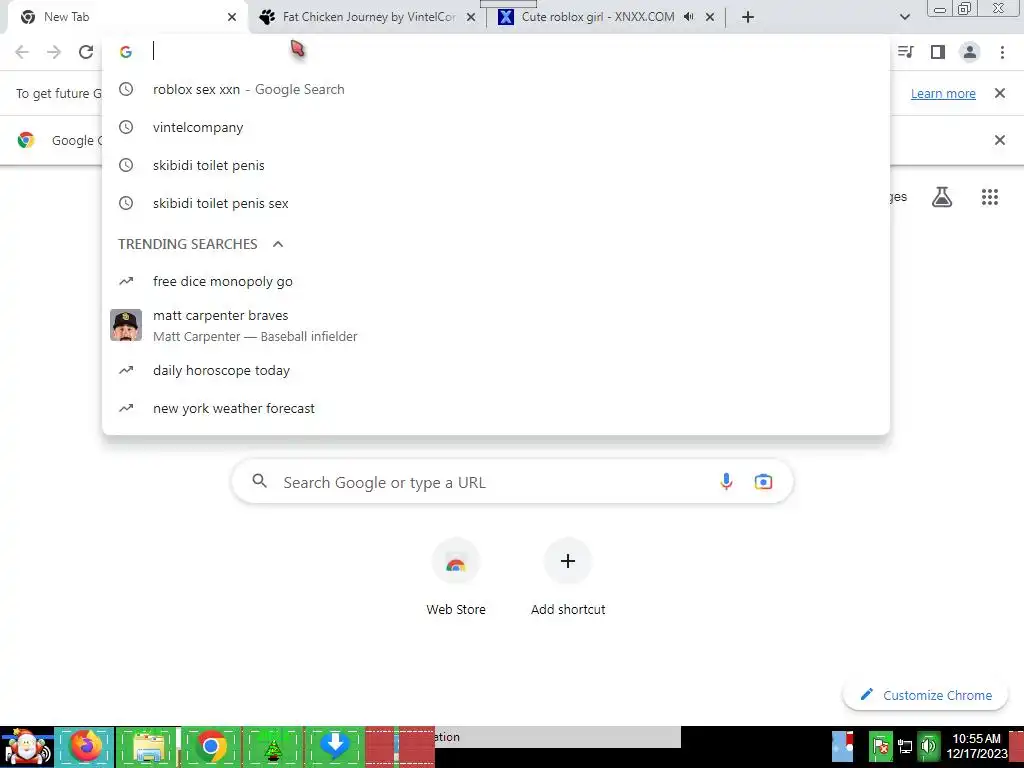Click the Google G icon in address bar
The height and width of the screenshot is (768, 1024).
pos(125,52)
